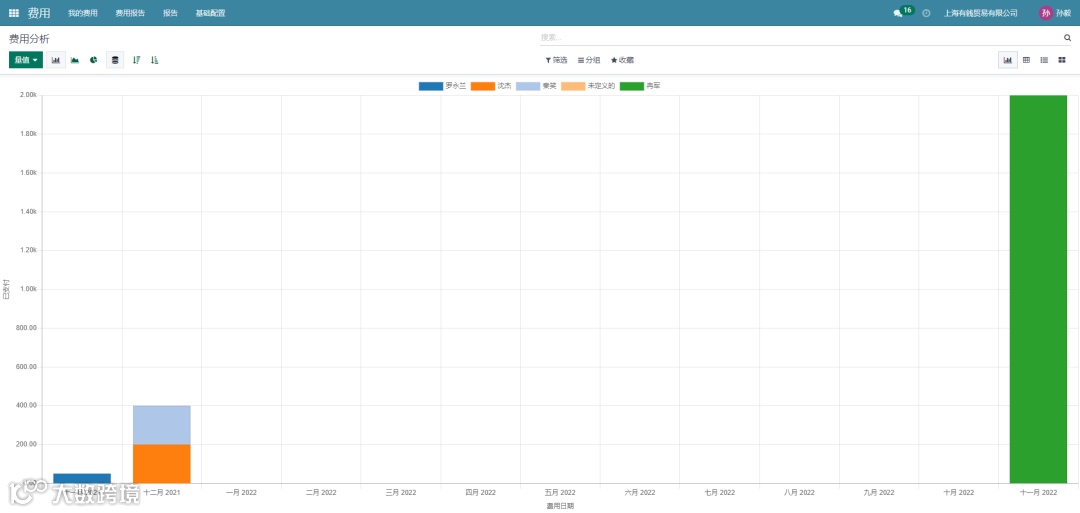Click the 800.00 axis value

[x=26, y=328]
